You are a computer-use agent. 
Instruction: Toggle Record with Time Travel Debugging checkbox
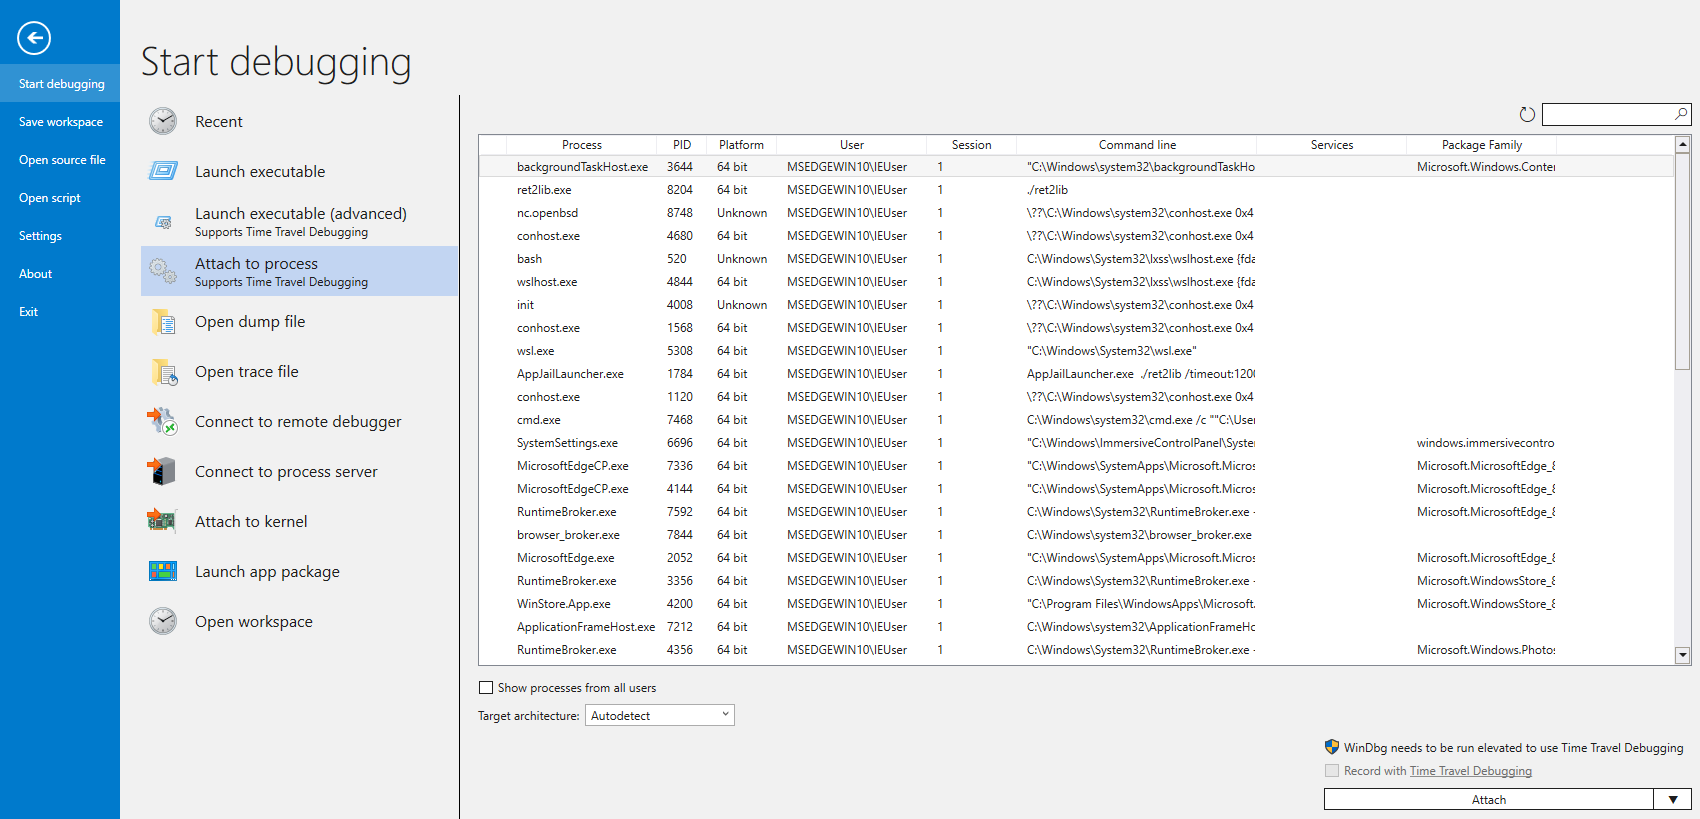click(1332, 771)
